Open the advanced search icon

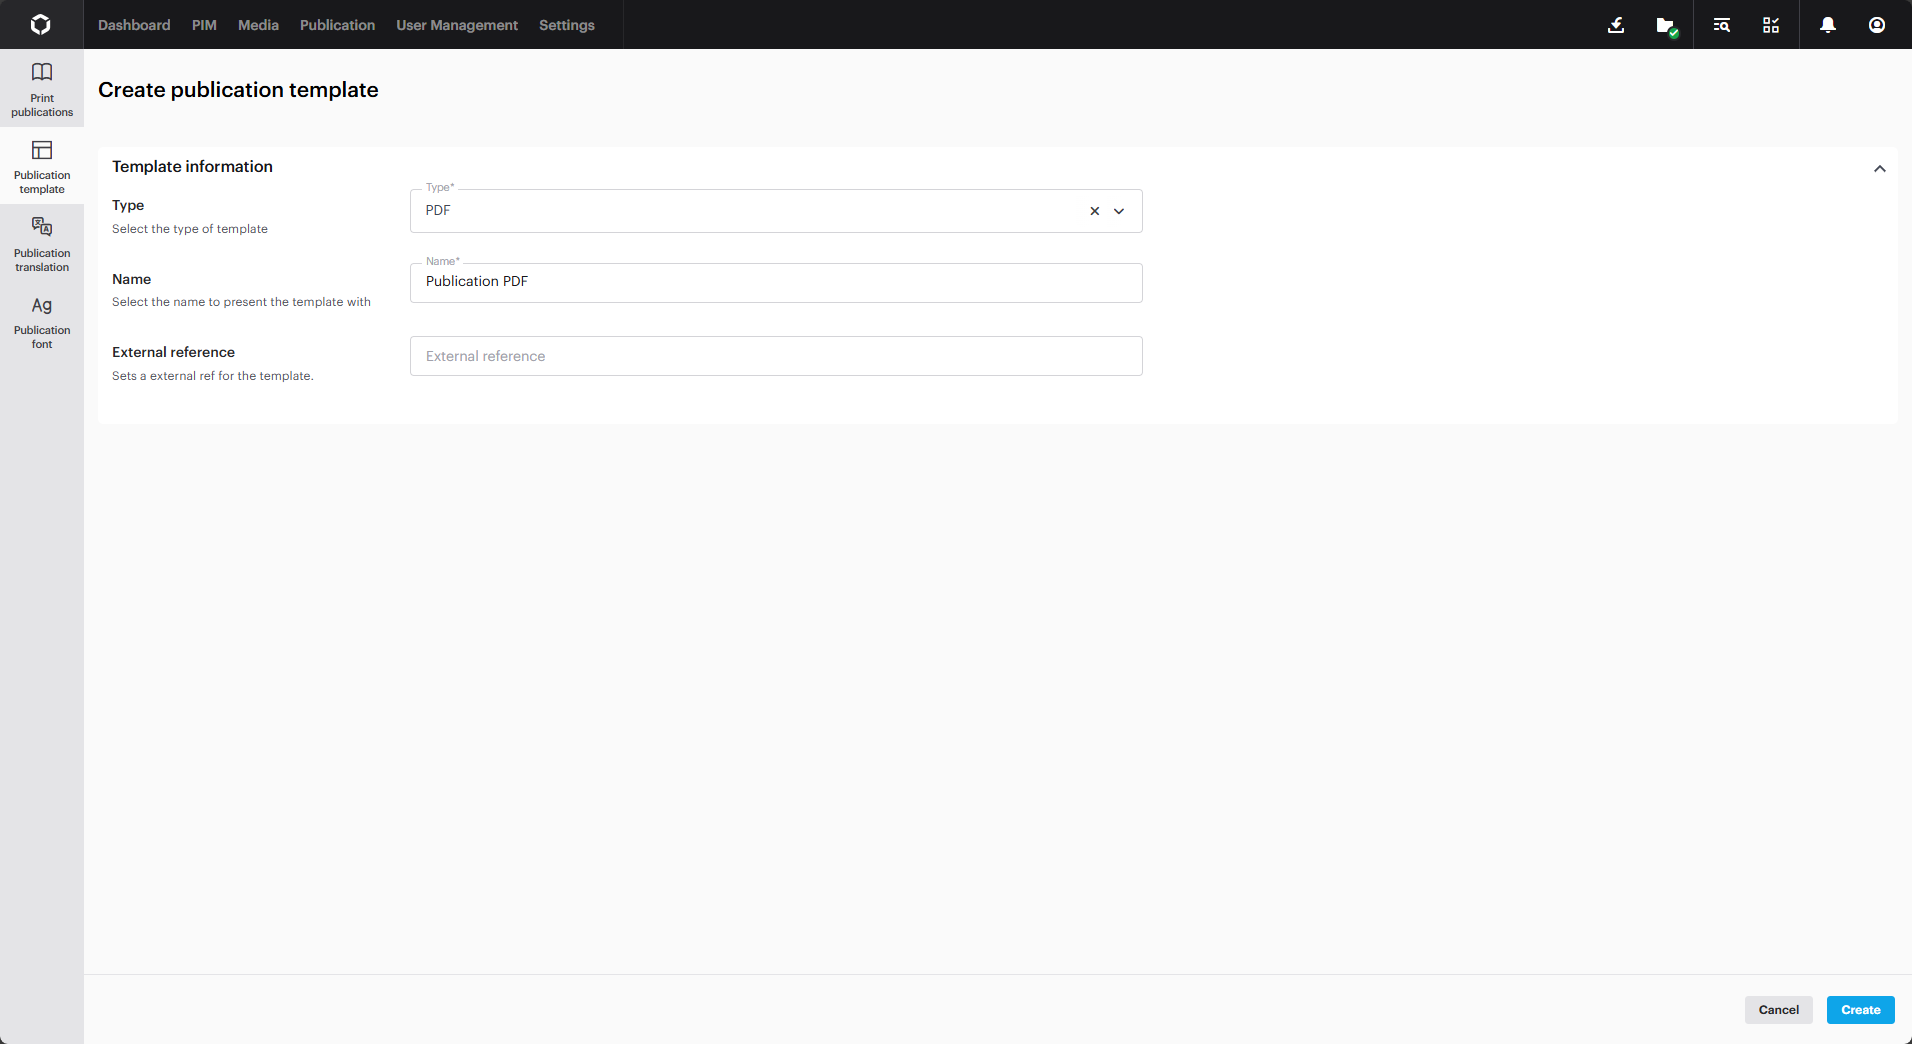(1720, 25)
